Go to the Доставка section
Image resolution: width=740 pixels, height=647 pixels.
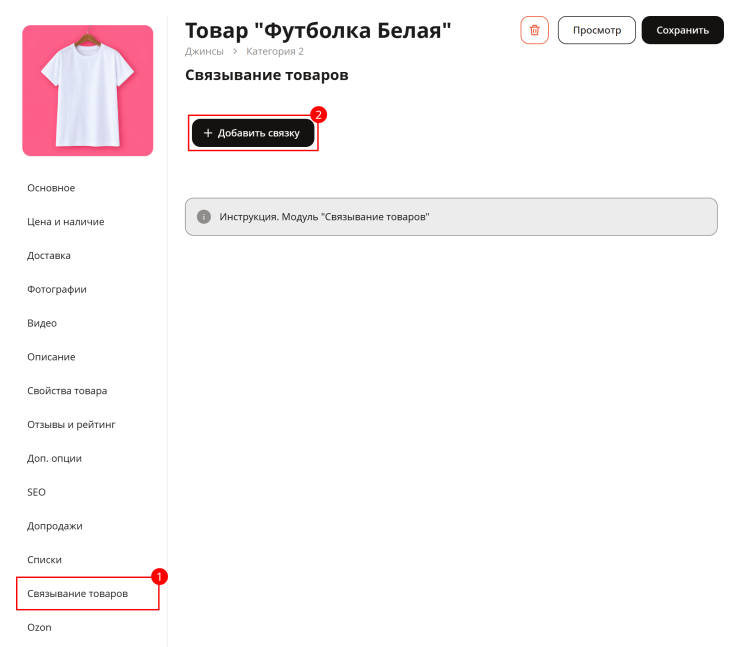click(49, 256)
